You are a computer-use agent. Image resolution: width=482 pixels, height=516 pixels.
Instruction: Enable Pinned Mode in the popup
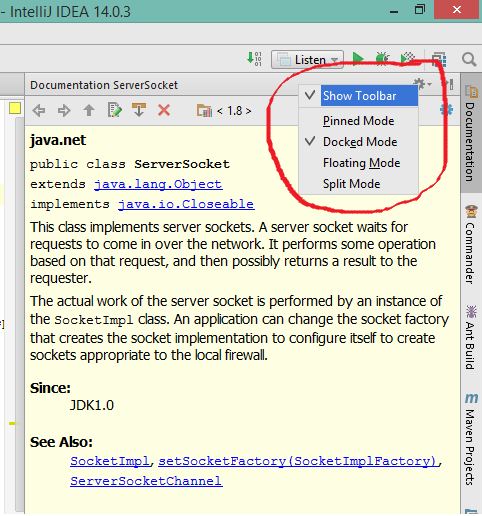(359, 121)
